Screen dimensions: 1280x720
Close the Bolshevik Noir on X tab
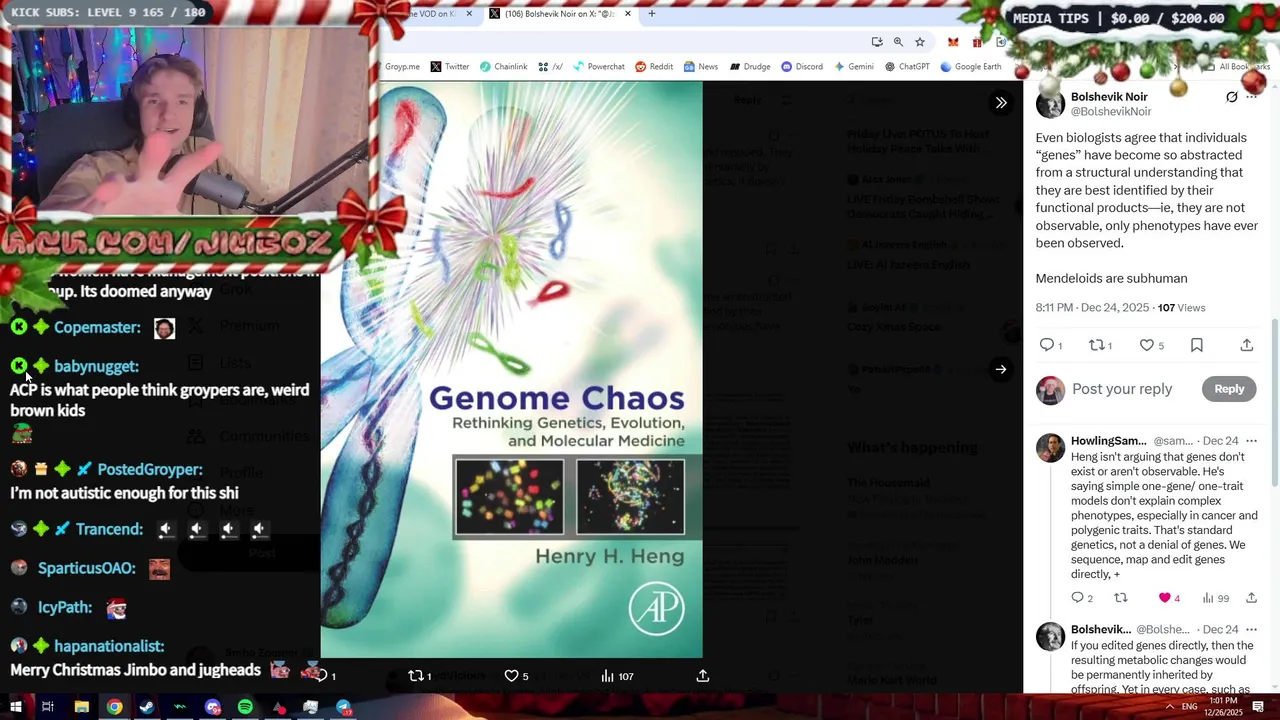click(628, 13)
